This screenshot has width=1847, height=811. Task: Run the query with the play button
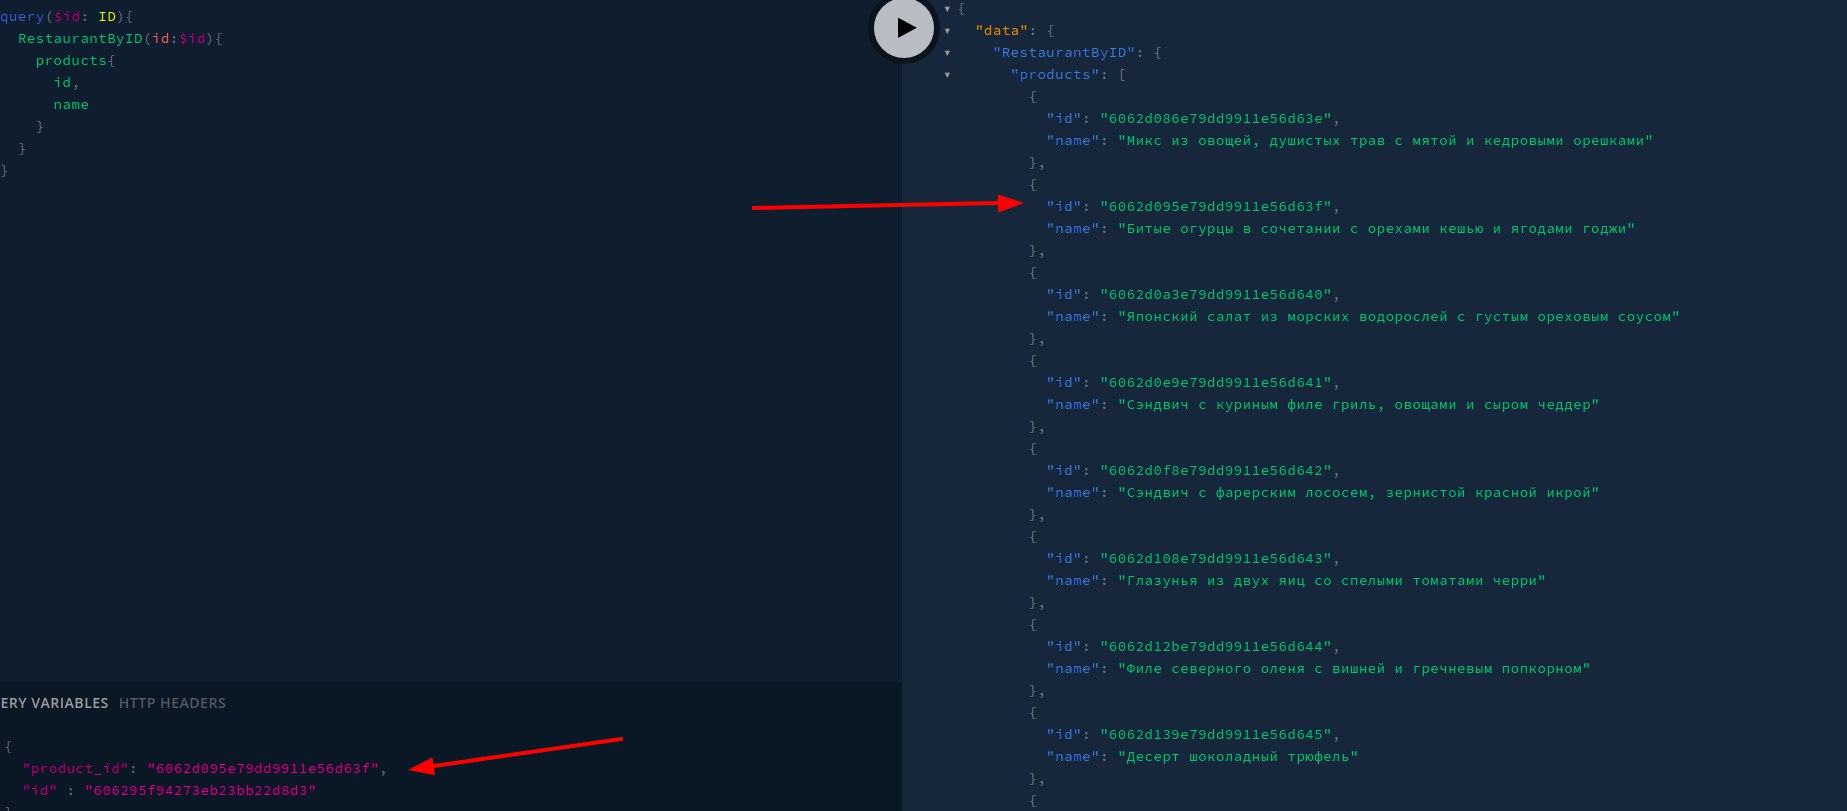pos(904,28)
